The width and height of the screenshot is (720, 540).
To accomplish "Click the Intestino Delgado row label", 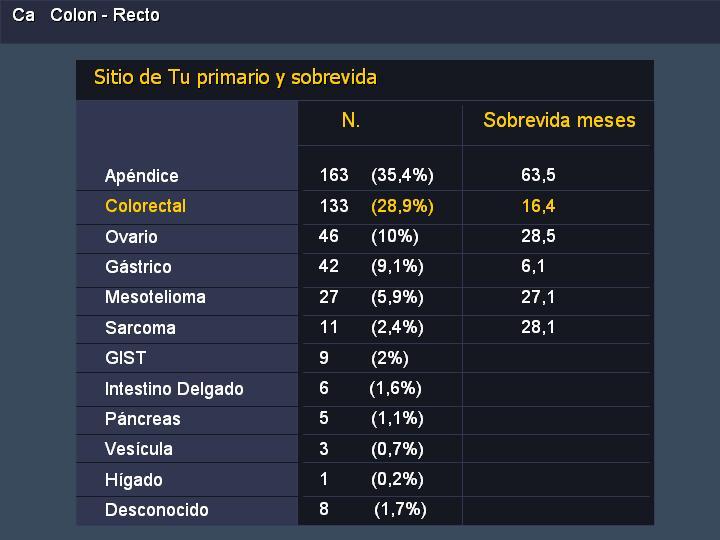I will click(x=174, y=389).
